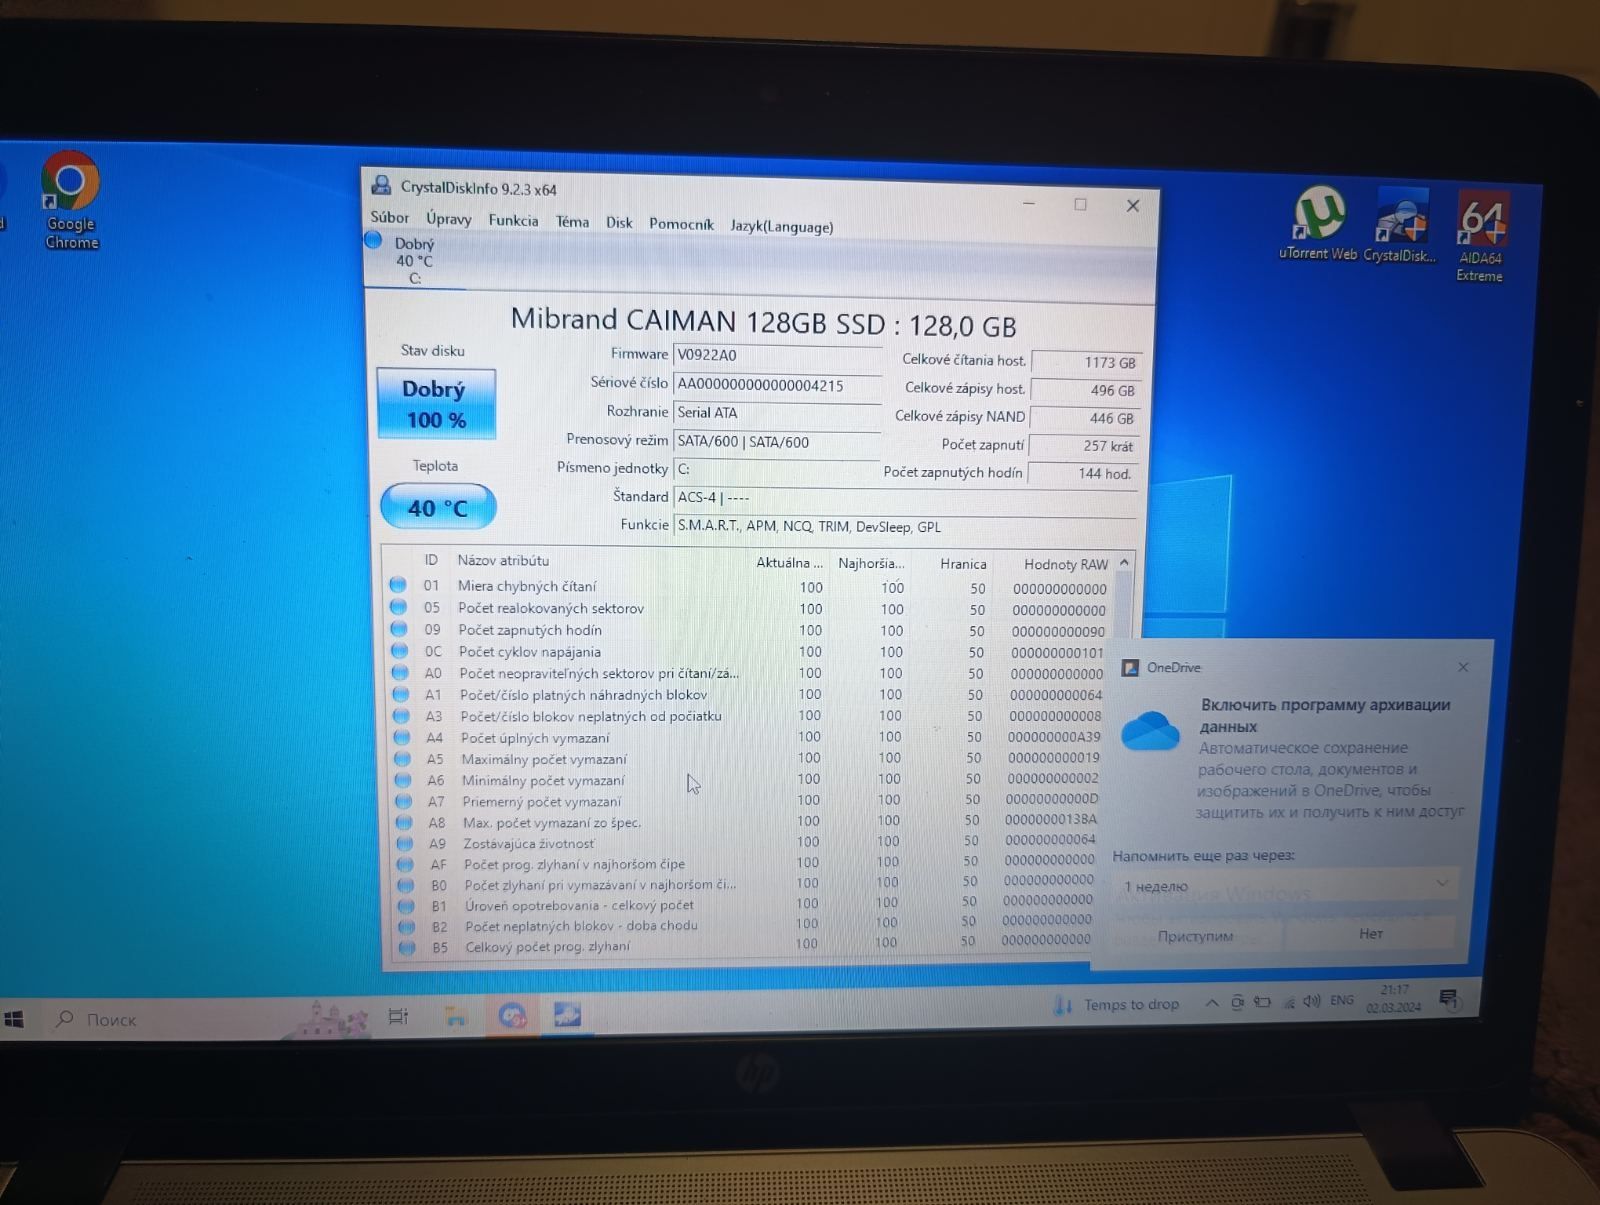Viewport: 1600px width, 1205px height.
Task: Click status icon of attribute 0C row
Action: (x=399, y=650)
